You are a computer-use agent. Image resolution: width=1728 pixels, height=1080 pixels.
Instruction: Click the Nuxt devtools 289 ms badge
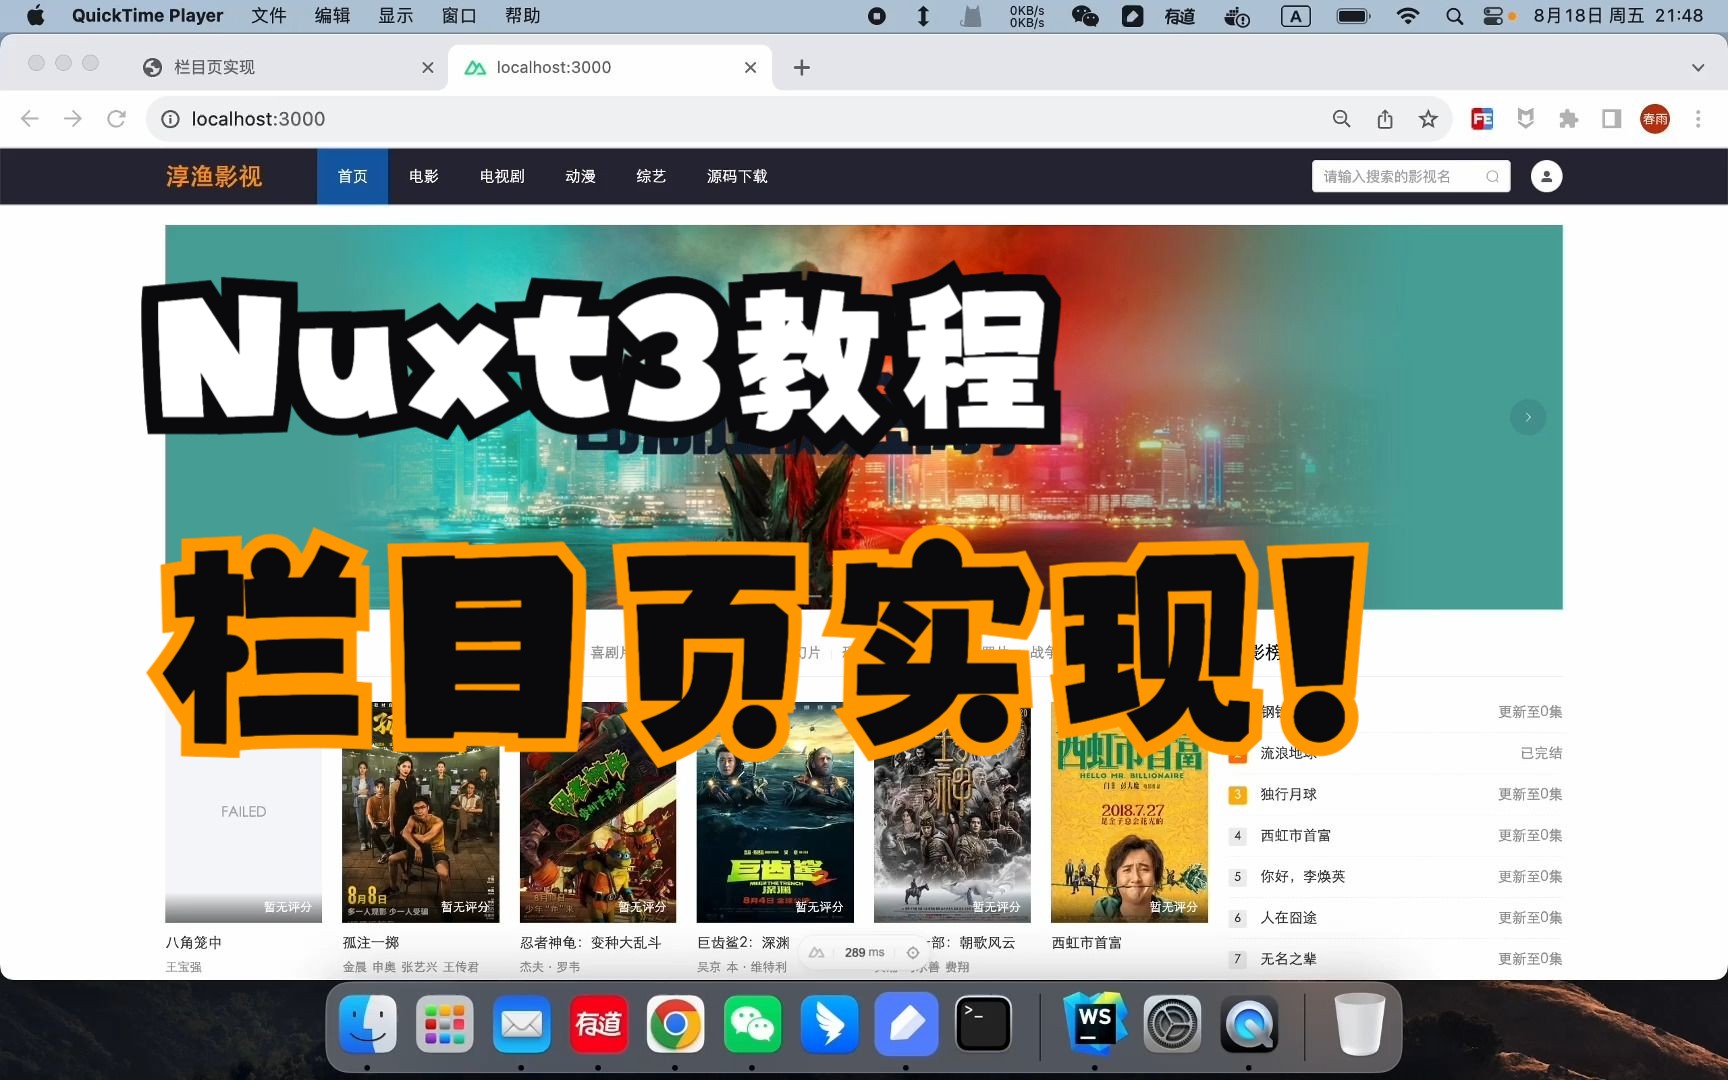tap(864, 952)
